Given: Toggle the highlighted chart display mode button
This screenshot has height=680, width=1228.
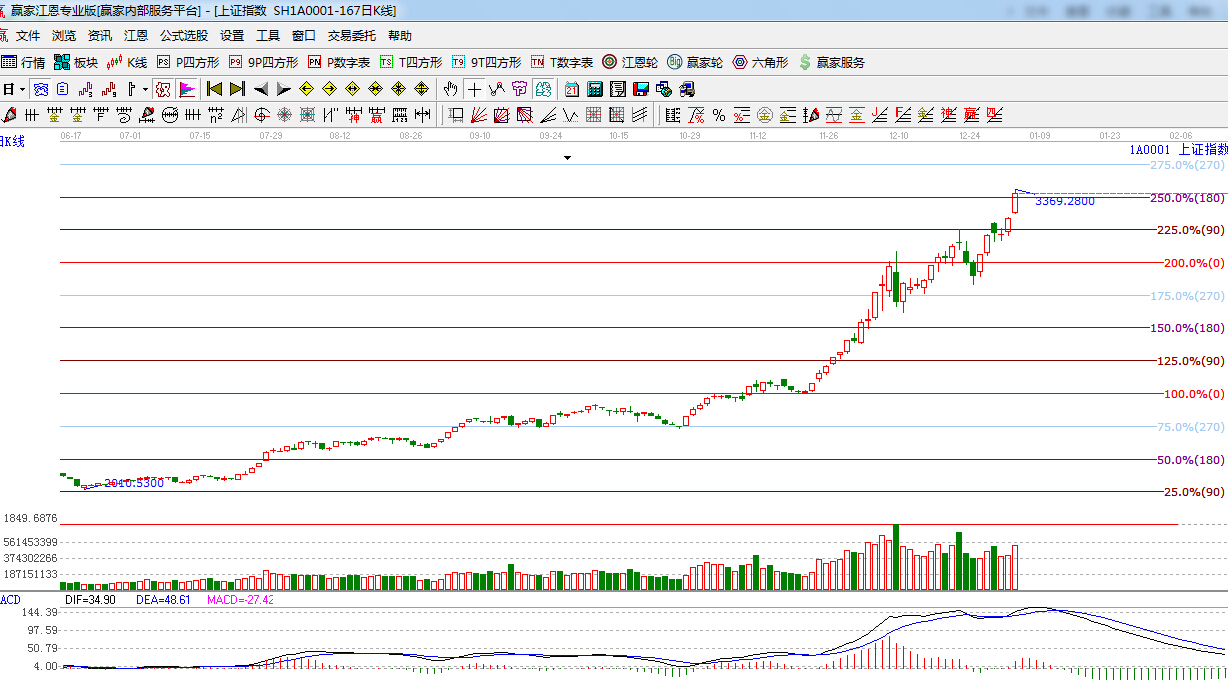Looking at the screenshot, I should point(40,89).
